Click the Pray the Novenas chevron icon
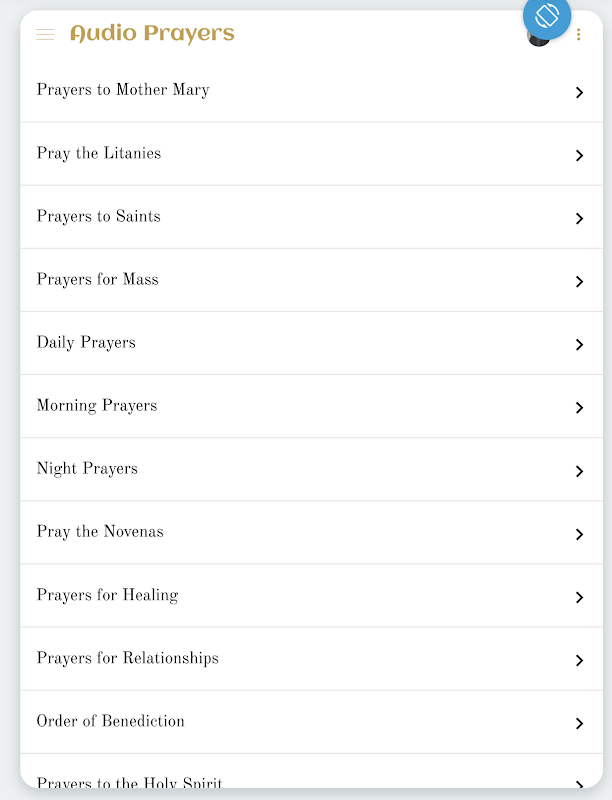The height and width of the screenshot is (800, 612). pos(579,534)
